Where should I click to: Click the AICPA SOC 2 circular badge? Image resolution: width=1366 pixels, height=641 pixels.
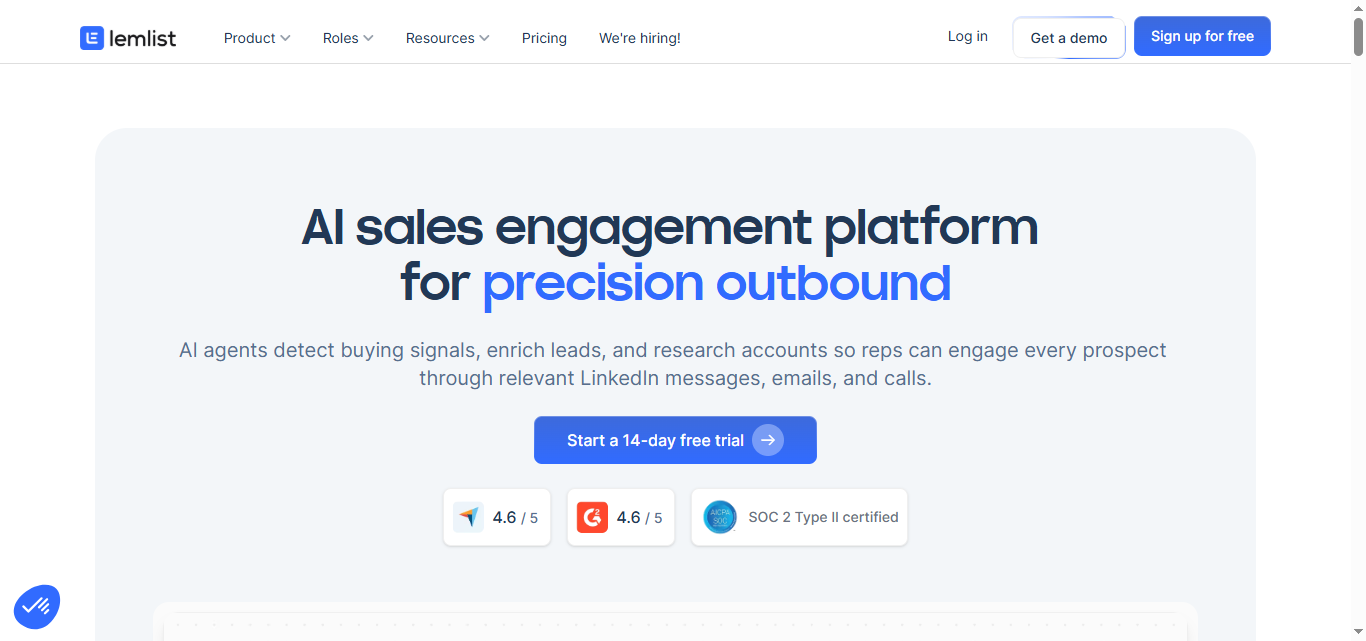pyautogui.click(x=719, y=517)
